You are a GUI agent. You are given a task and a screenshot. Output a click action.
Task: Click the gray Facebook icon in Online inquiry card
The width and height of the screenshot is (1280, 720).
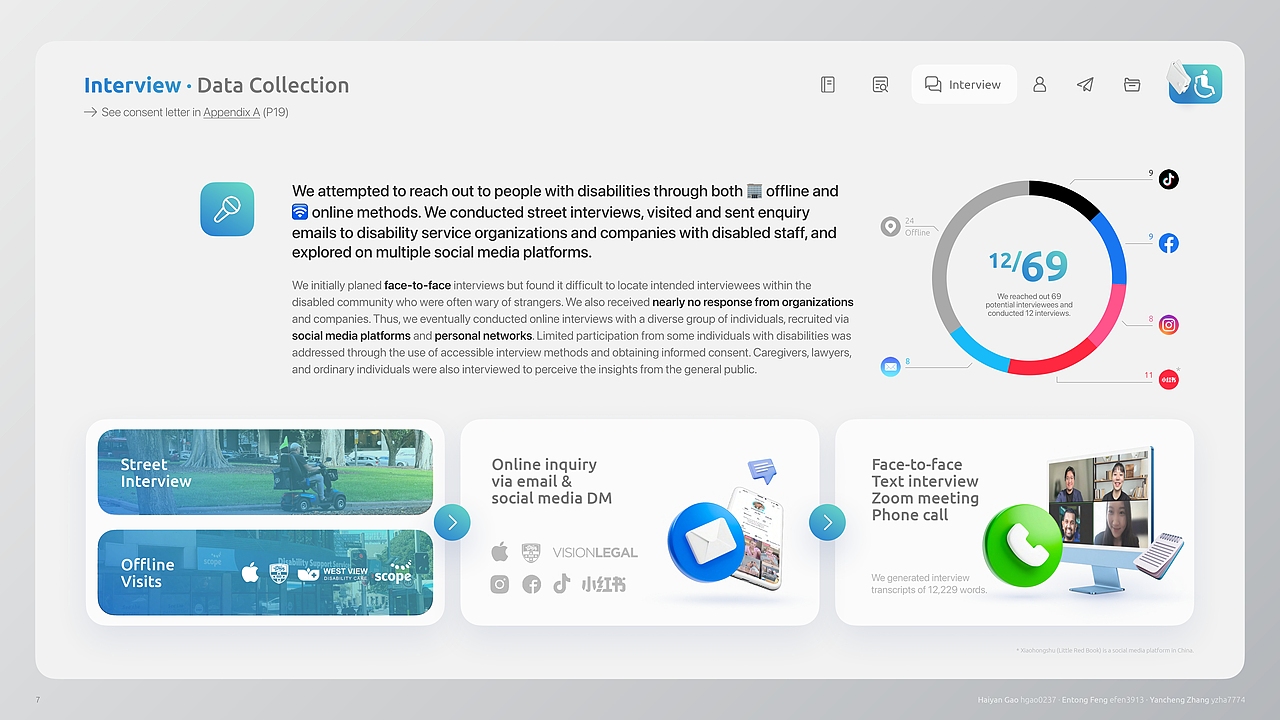click(531, 584)
